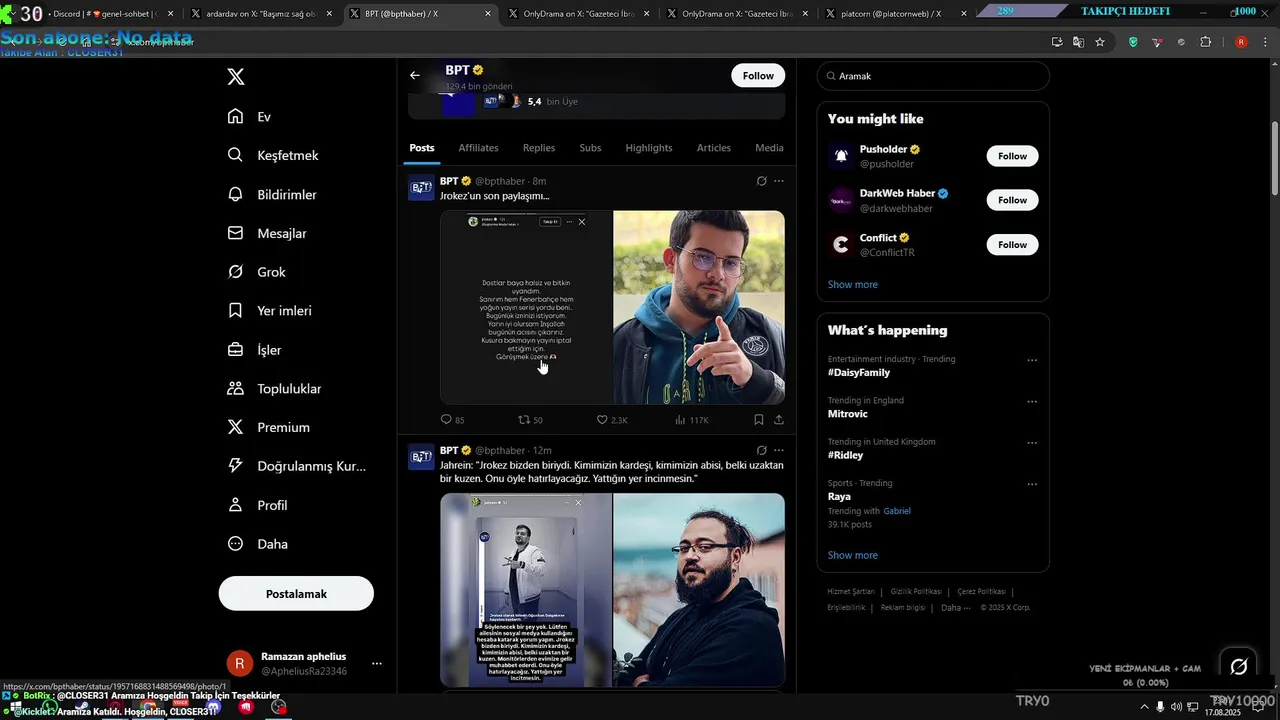Open options for #DaisyFamily trend
Image resolution: width=1280 pixels, height=720 pixels.
click(1032, 360)
